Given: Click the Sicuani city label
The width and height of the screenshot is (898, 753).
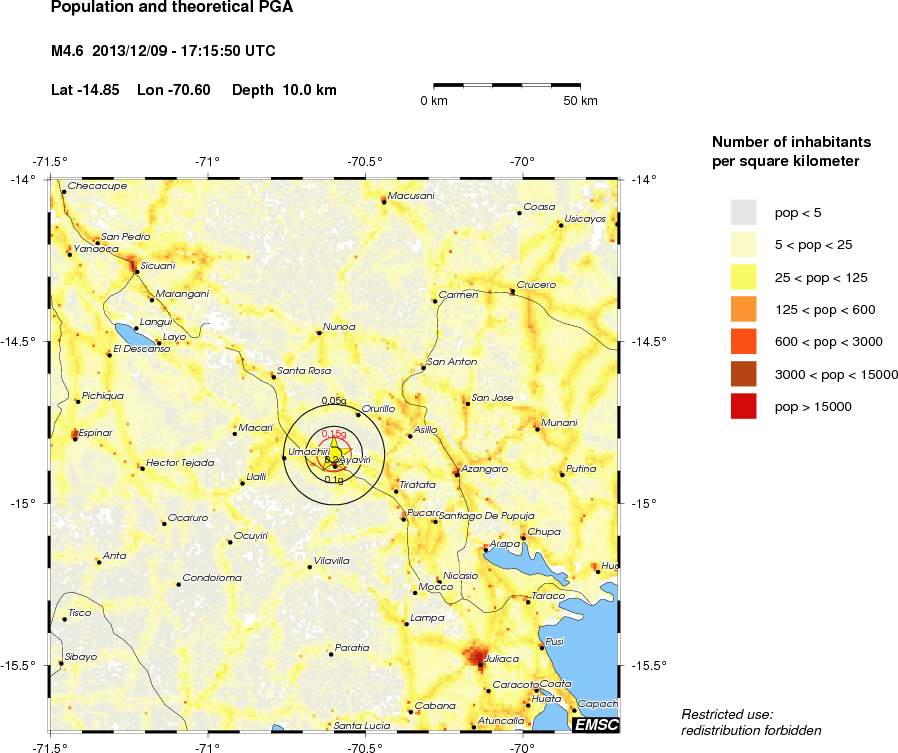Looking at the screenshot, I should click(x=158, y=266).
